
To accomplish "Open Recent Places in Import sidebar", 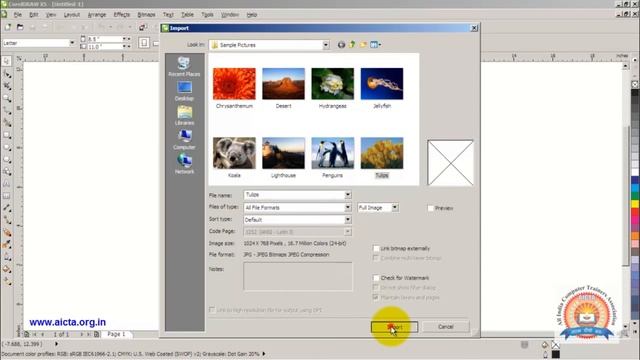I will tap(184, 67).
